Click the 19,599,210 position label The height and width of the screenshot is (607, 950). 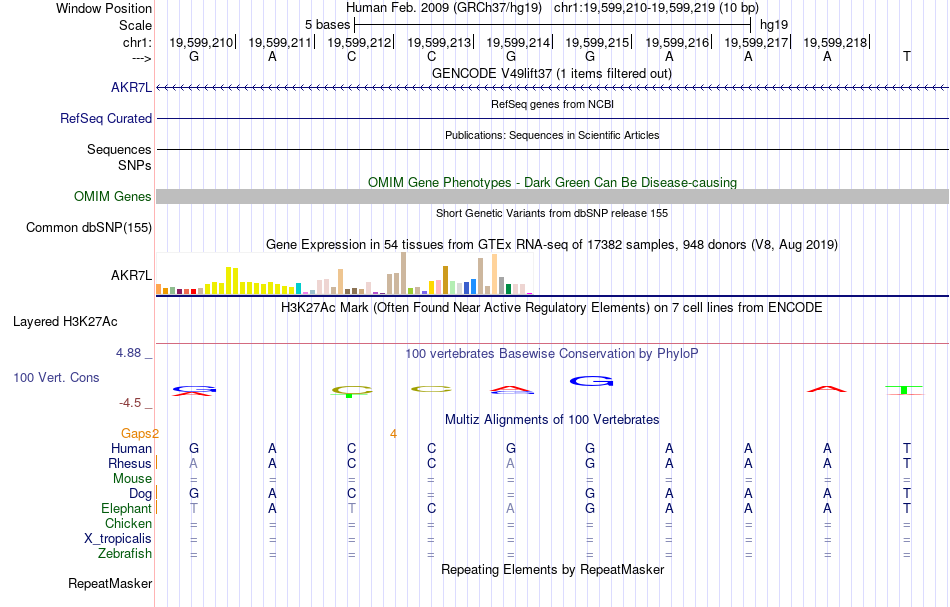point(201,42)
